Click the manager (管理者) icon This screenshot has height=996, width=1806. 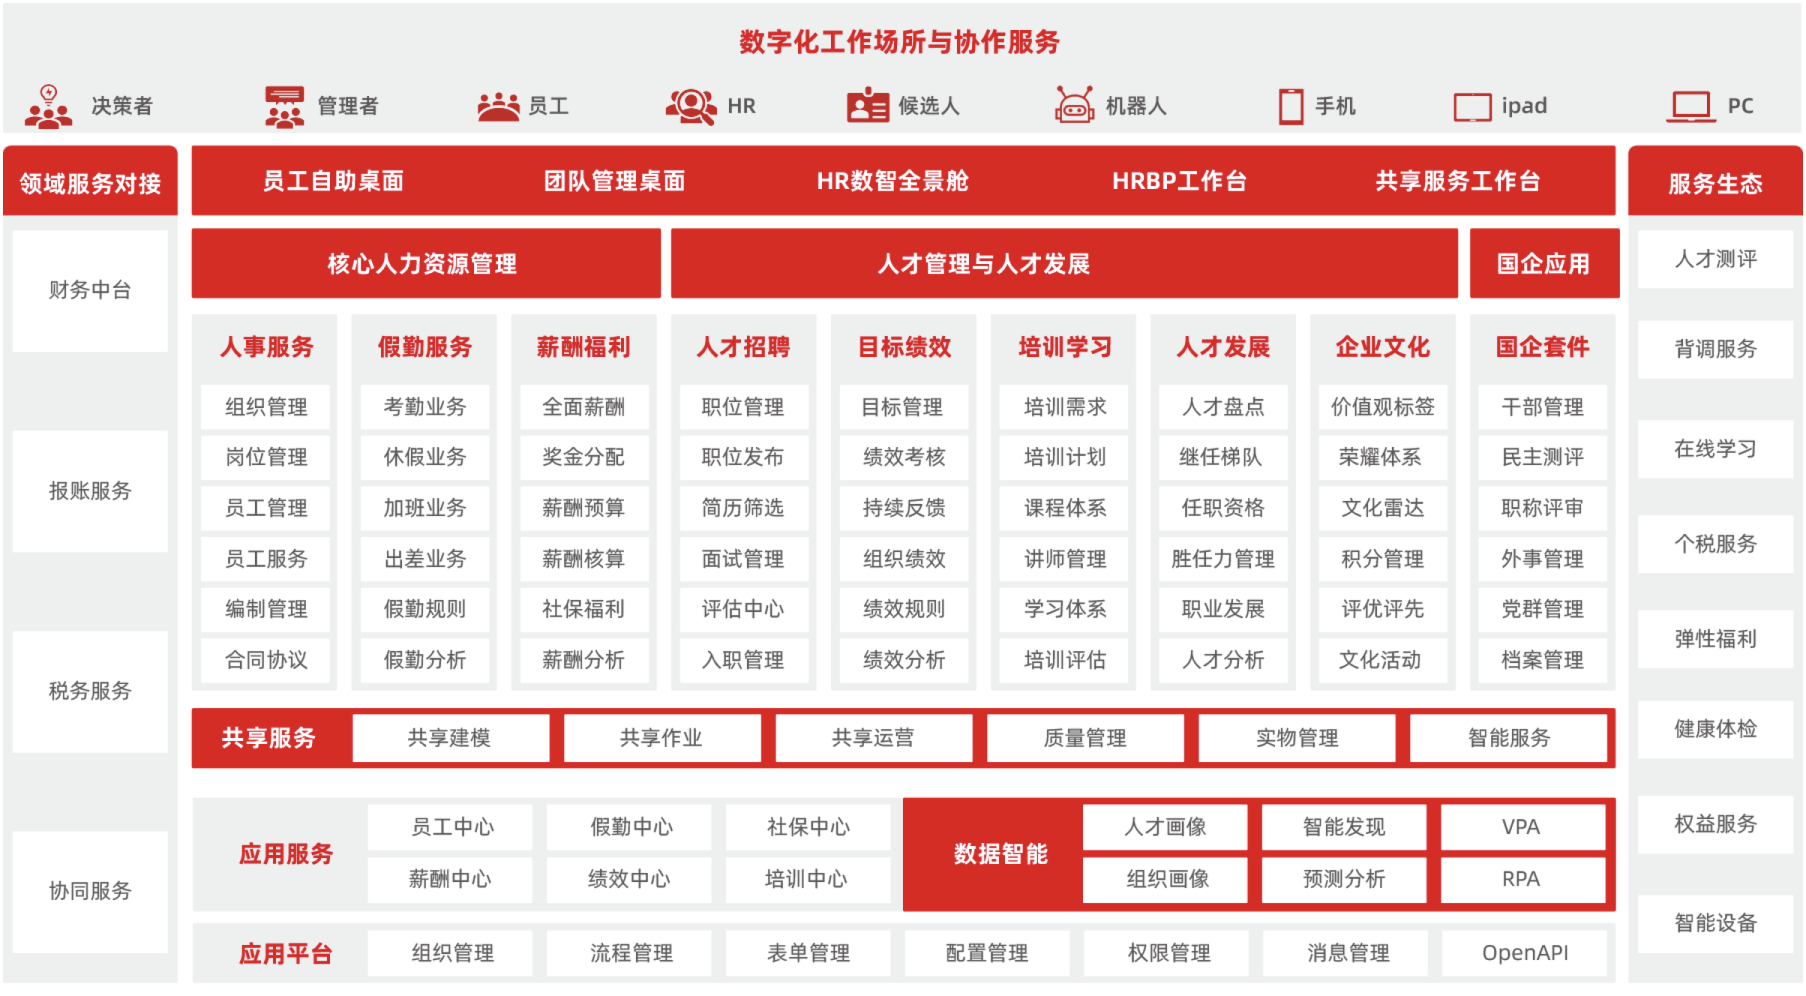(x=284, y=106)
